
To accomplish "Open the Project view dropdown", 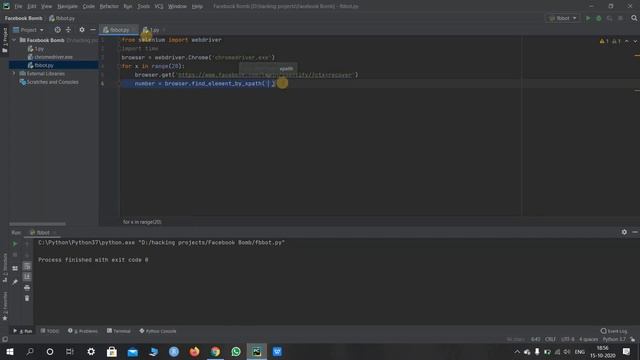I will pos(28,30).
